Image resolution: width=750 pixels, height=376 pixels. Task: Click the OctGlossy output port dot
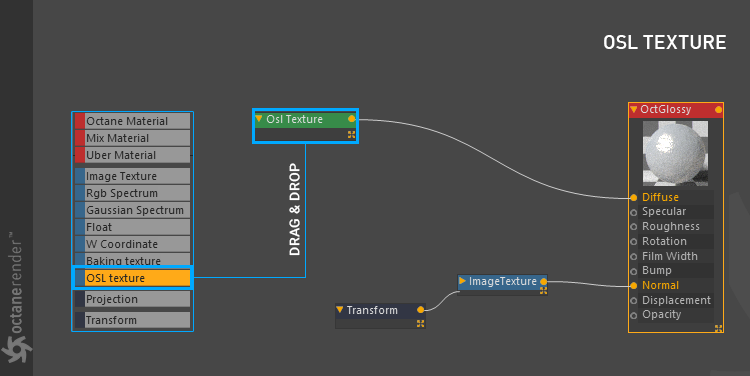tap(718, 110)
